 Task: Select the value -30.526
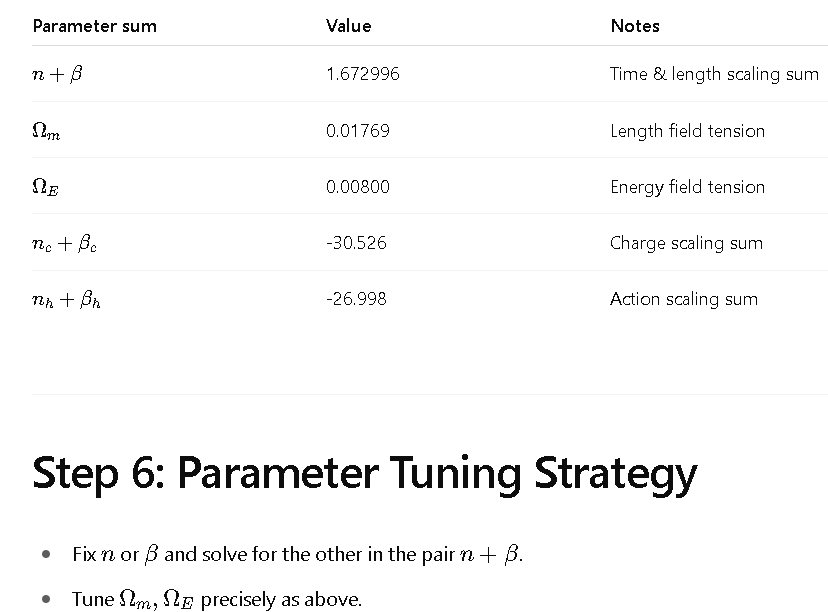356,243
